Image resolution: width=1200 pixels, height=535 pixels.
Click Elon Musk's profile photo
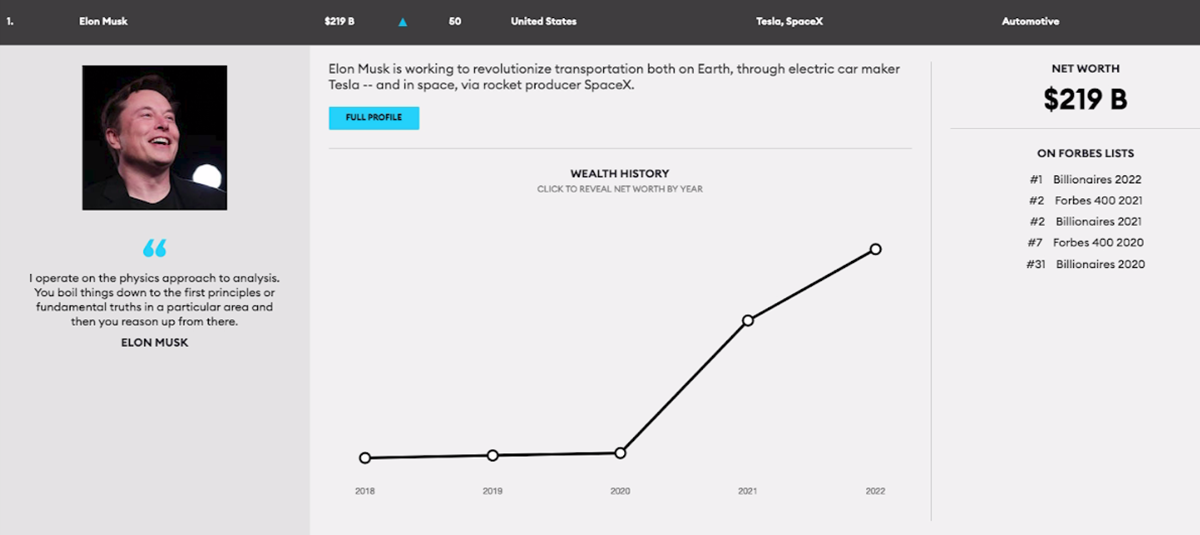[x=155, y=137]
